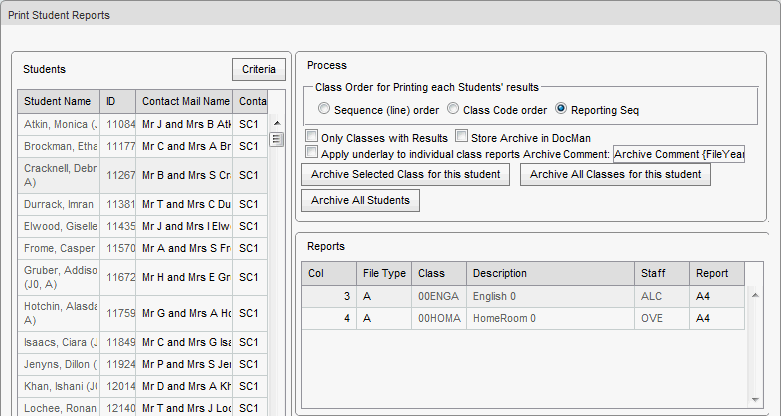
Task: Click students list scroll up arrow
Action: (x=277, y=123)
